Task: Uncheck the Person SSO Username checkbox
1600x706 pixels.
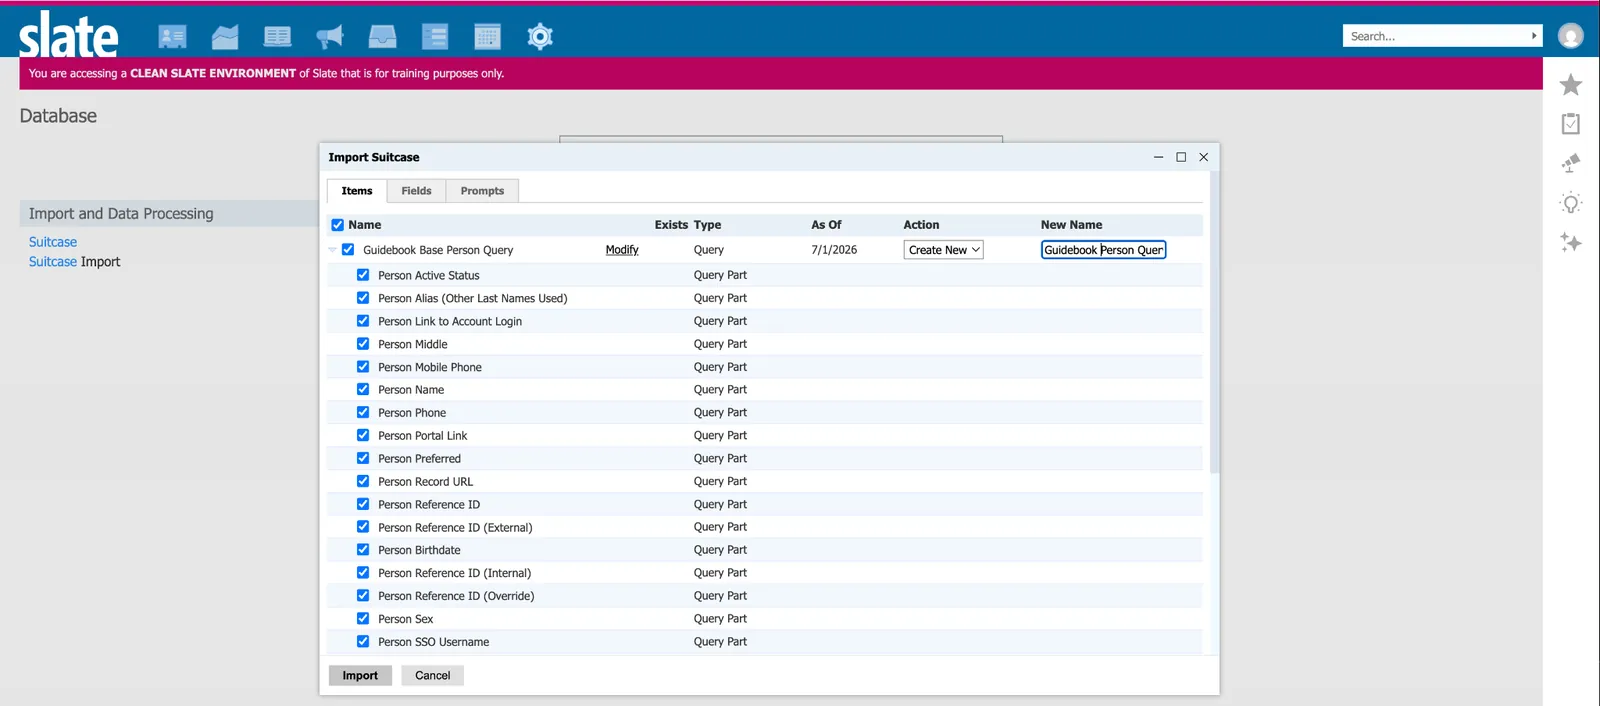Action: [363, 642]
